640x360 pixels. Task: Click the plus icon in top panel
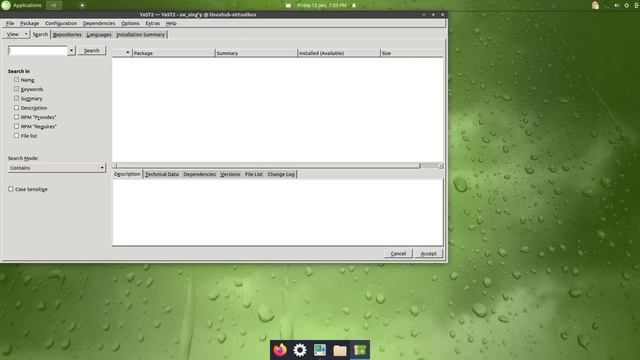[x=82, y=5]
